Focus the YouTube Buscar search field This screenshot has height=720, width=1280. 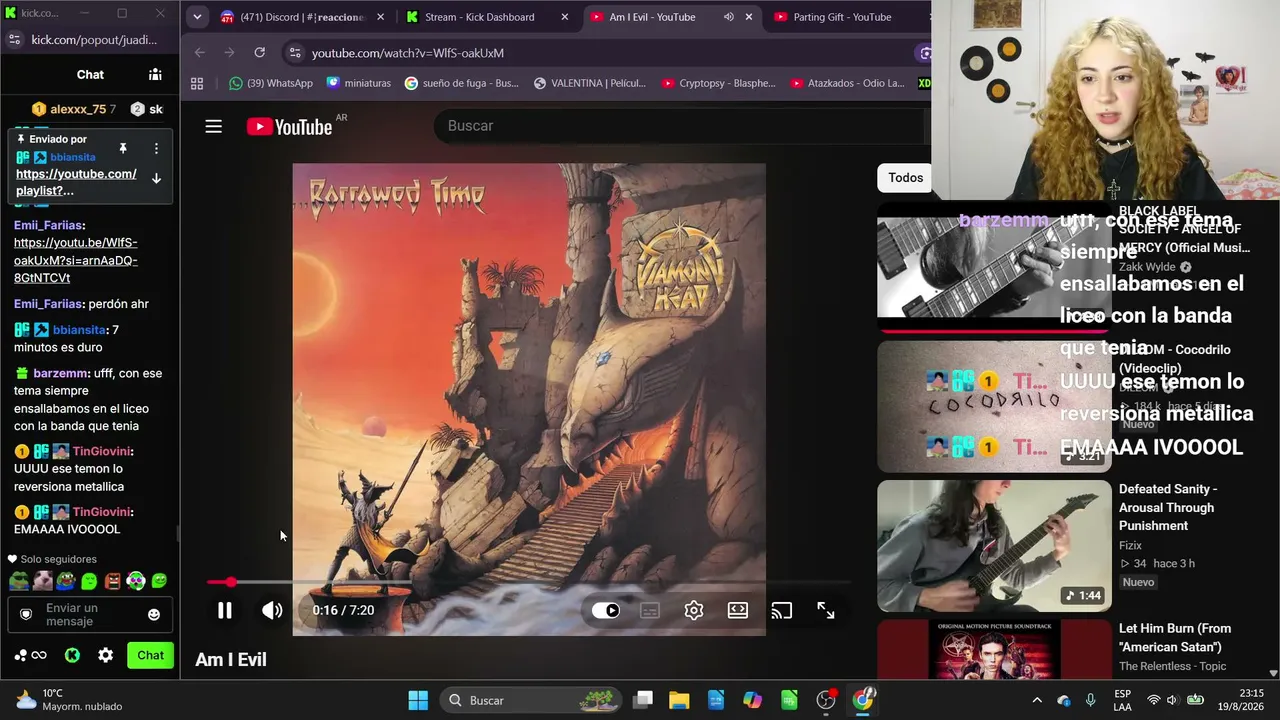click(x=680, y=125)
